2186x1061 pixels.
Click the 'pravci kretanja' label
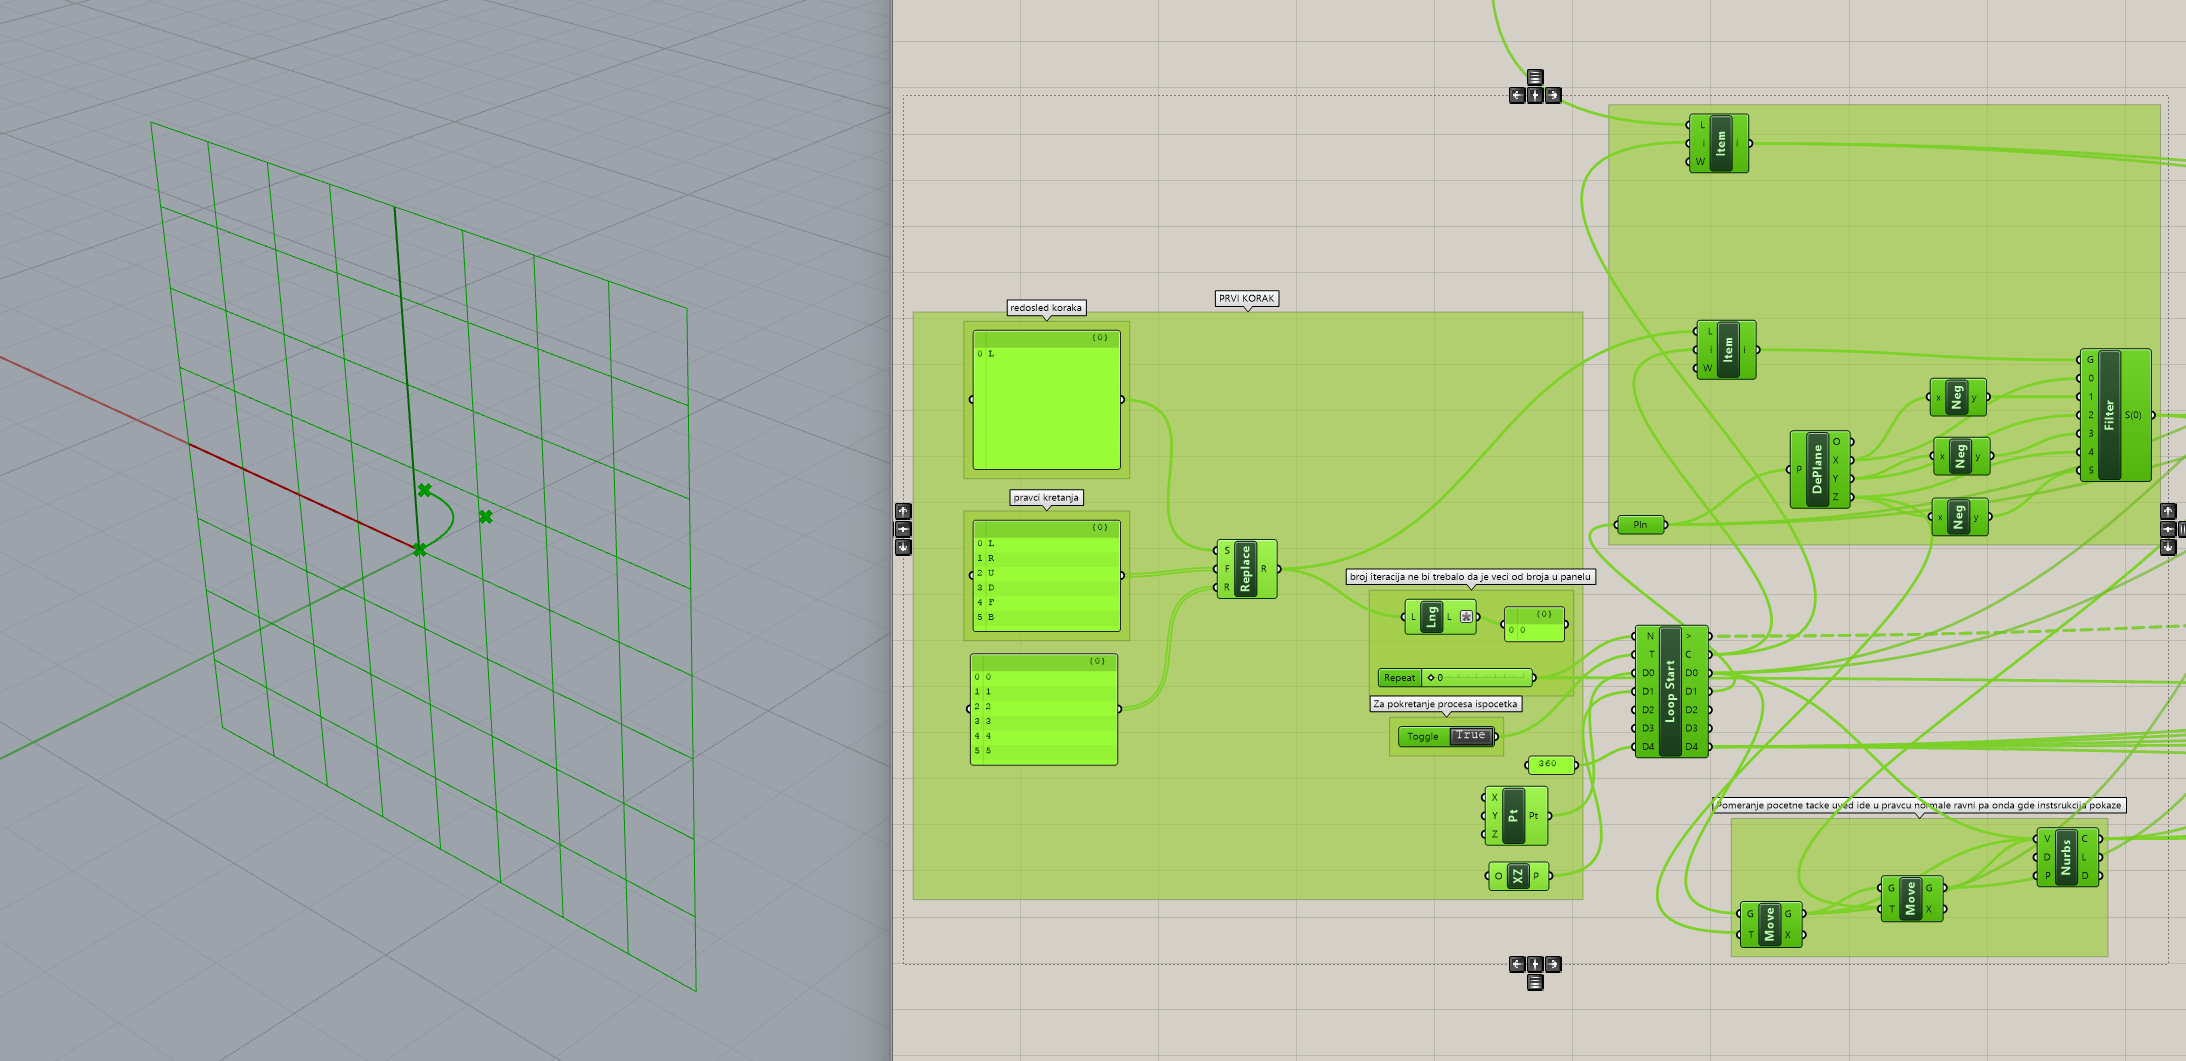(1046, 498)
